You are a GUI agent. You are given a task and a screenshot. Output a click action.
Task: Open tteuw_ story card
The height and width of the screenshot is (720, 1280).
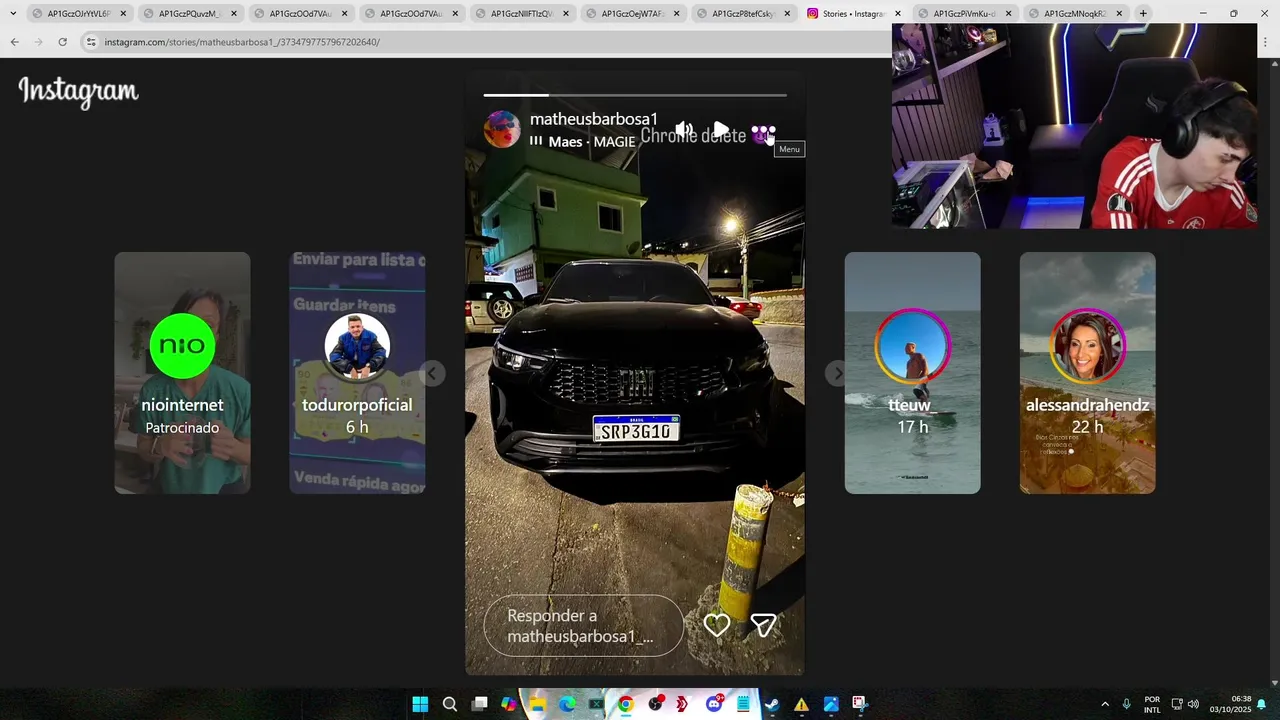[x=912, y=373]
